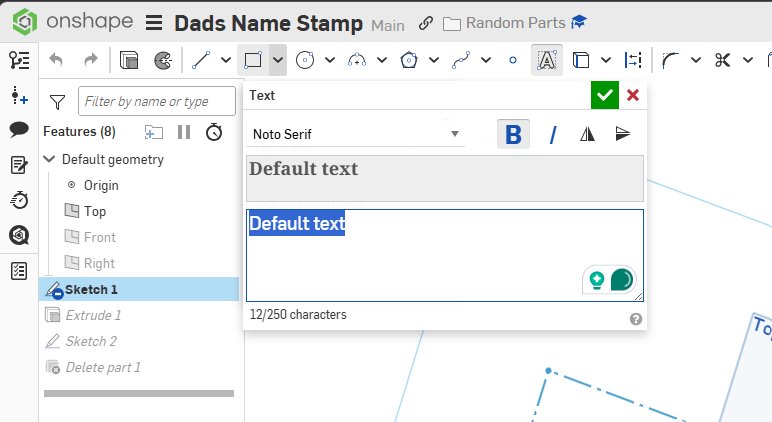Toggle Bold text formatting
This screenshot has height=422, width=772.
(x=514, y=134)
